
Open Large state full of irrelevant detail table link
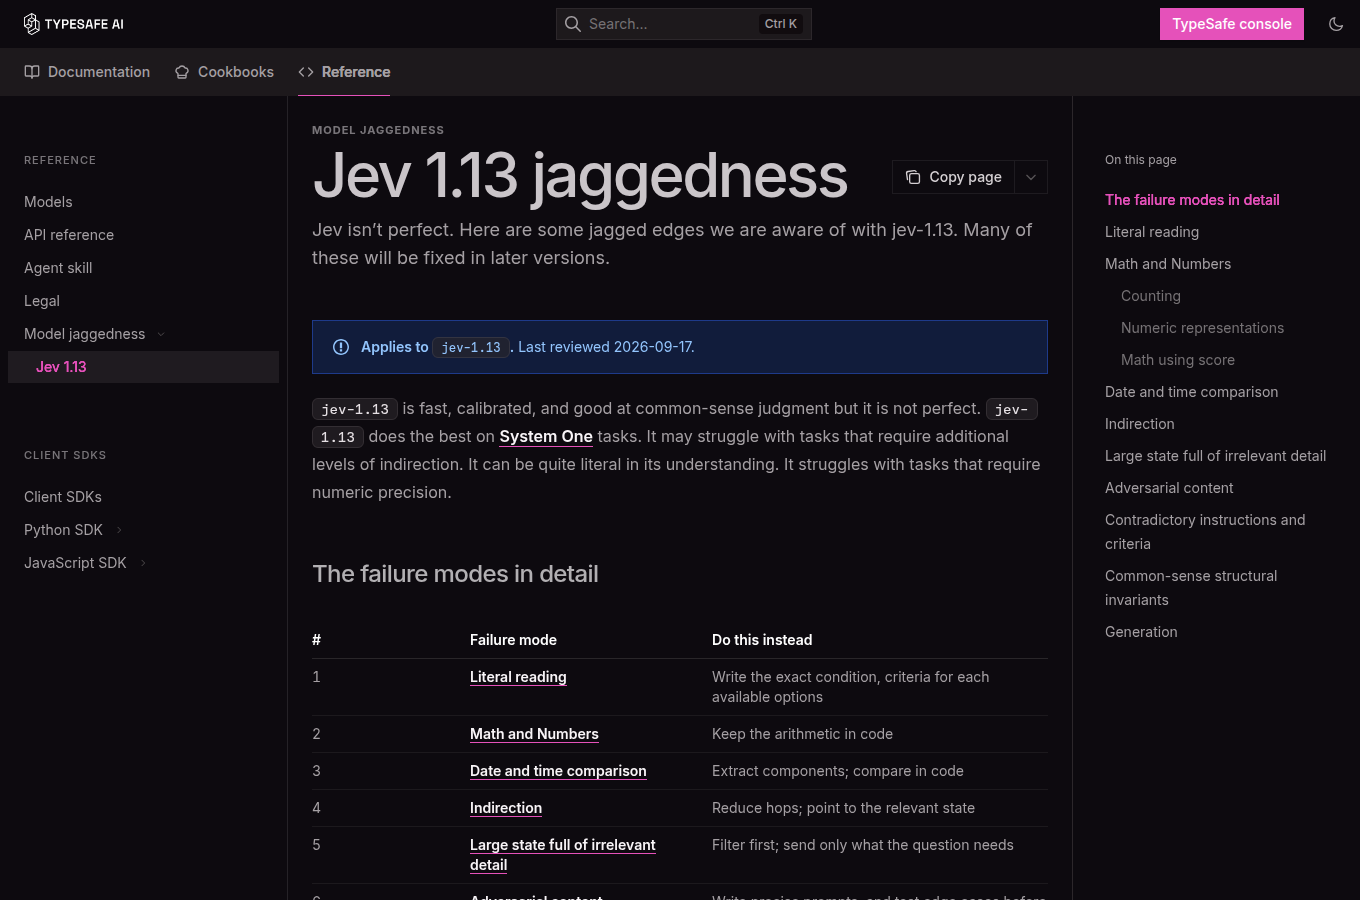coord(563,855)
